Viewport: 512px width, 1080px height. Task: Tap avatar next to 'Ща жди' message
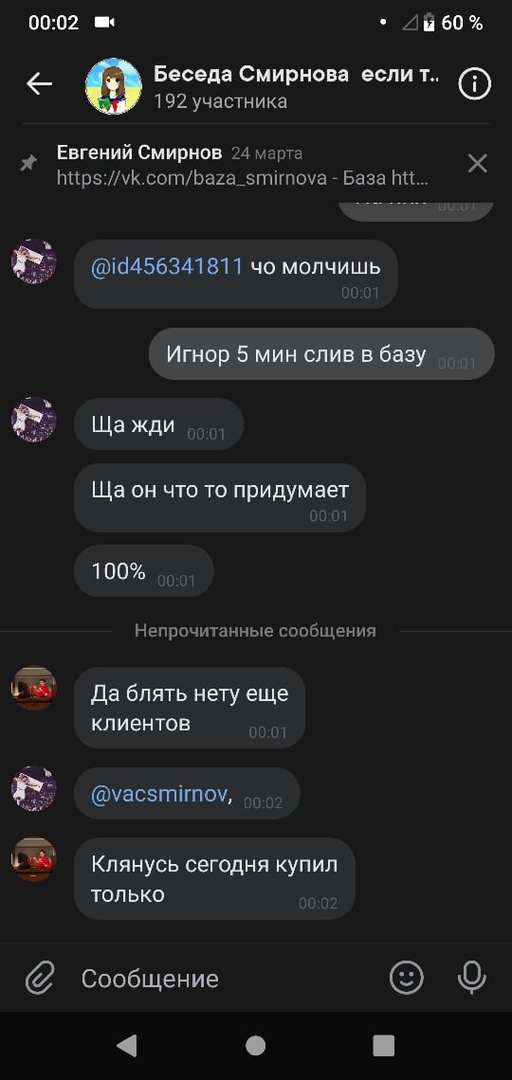34,419
